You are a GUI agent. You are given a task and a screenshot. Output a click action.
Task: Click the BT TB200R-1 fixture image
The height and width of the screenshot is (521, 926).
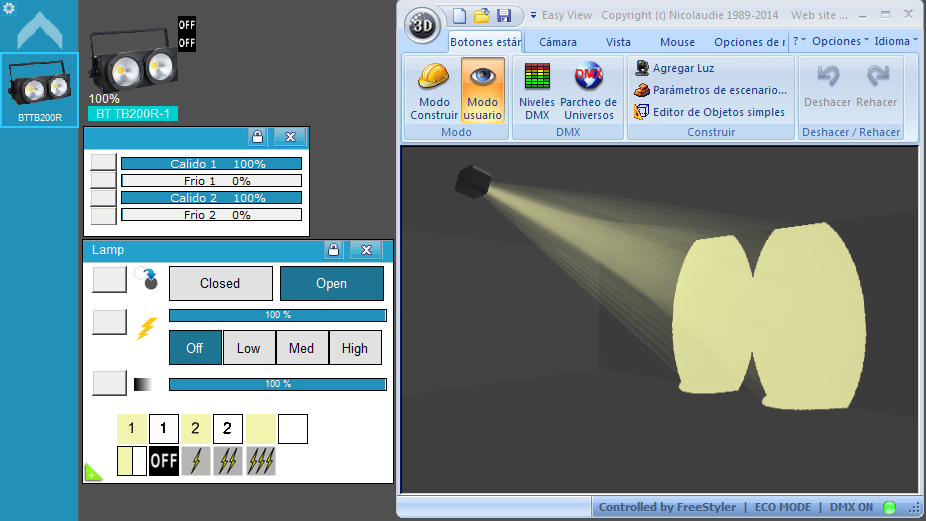coord(133,60)
